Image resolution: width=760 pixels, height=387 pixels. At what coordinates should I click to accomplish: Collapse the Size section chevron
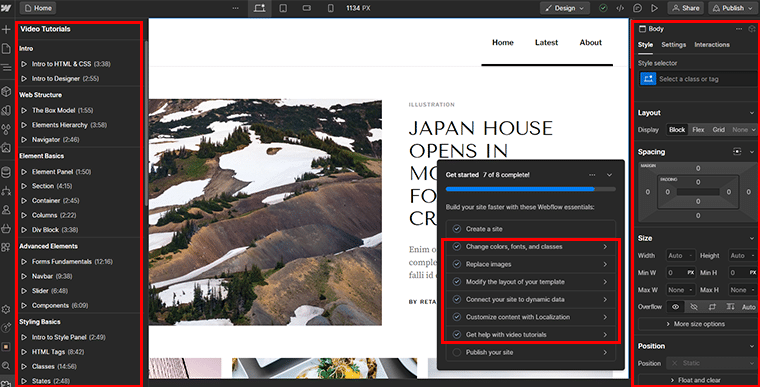coord(751,239)
